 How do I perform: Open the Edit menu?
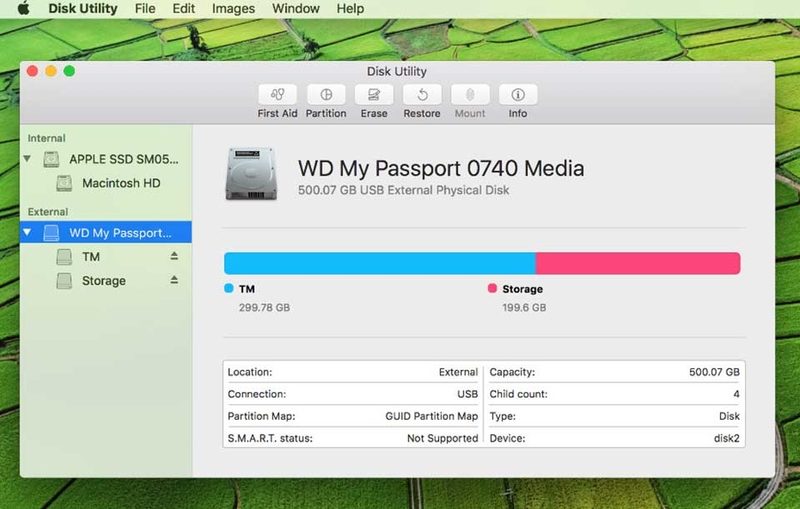click(184, 9)
